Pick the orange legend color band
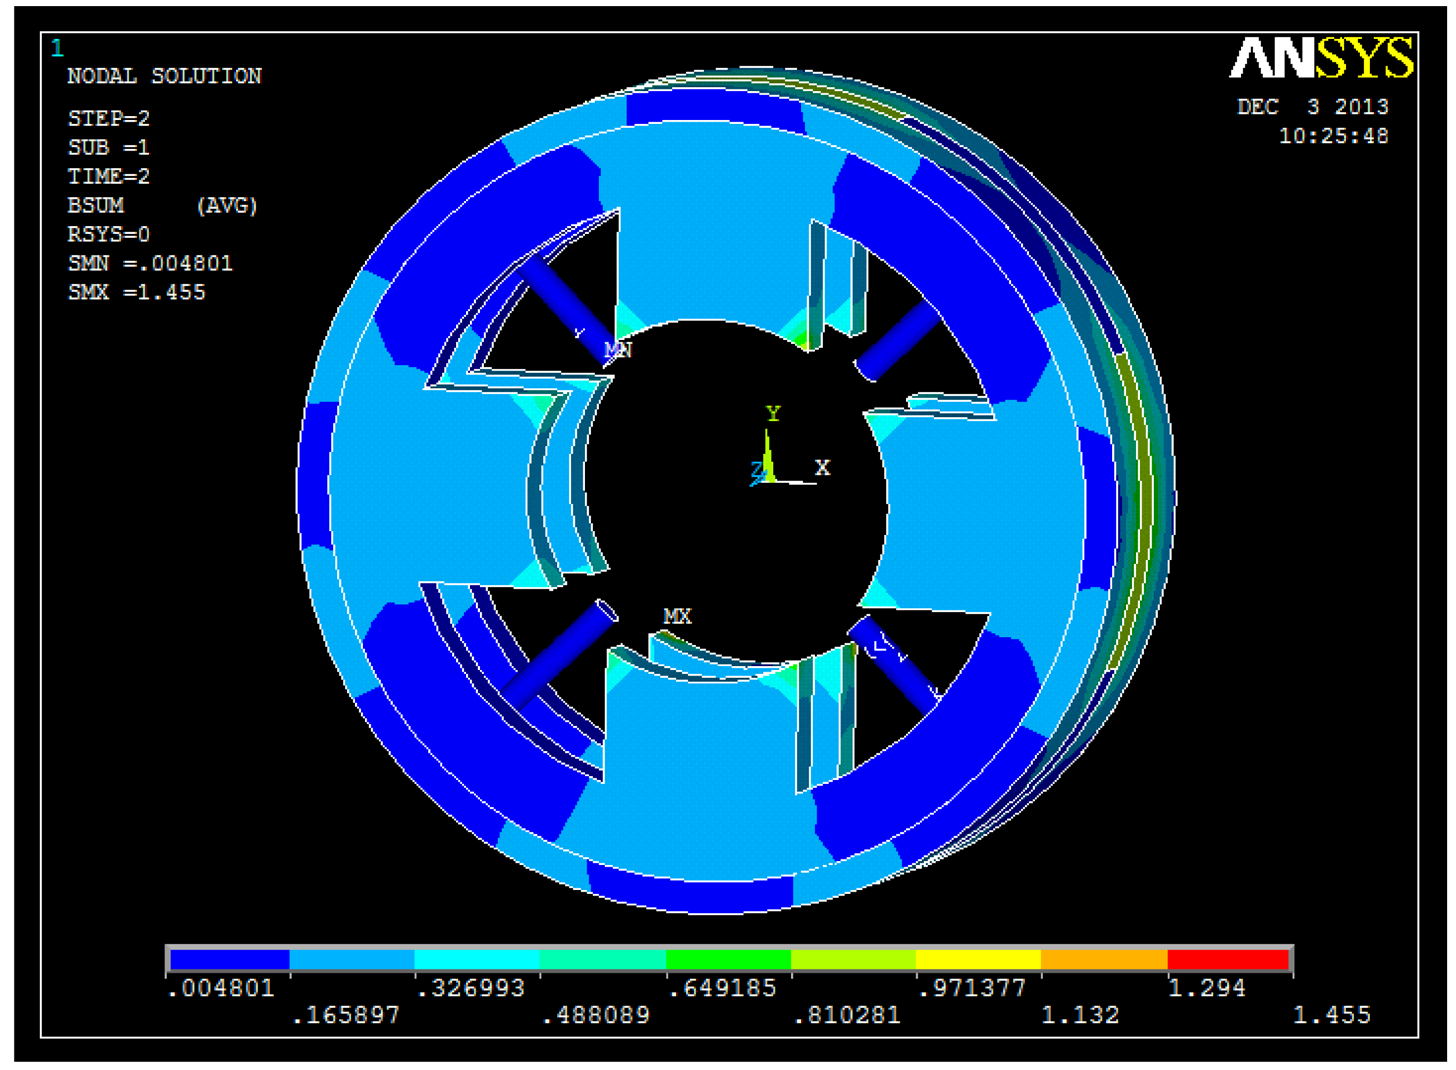Viewport: 1456px width, 1070px height. (1104, 960)
